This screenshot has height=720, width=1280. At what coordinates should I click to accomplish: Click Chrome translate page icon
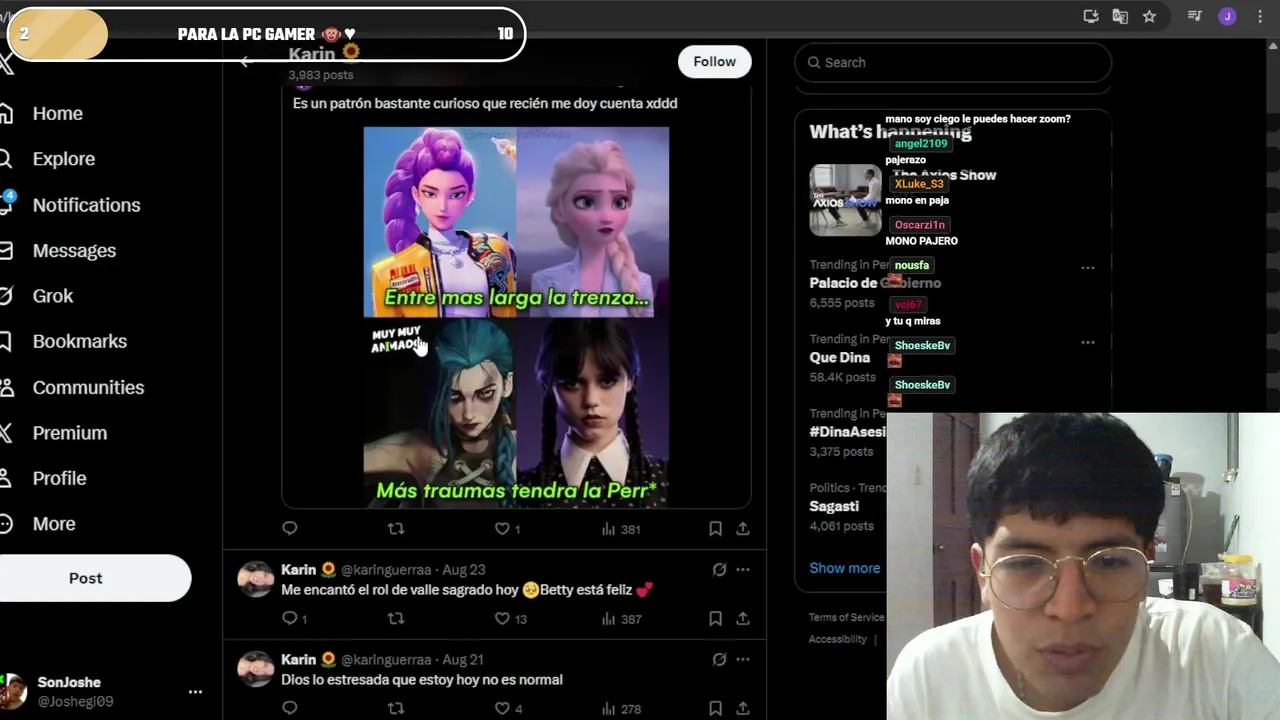[1120, 16]
